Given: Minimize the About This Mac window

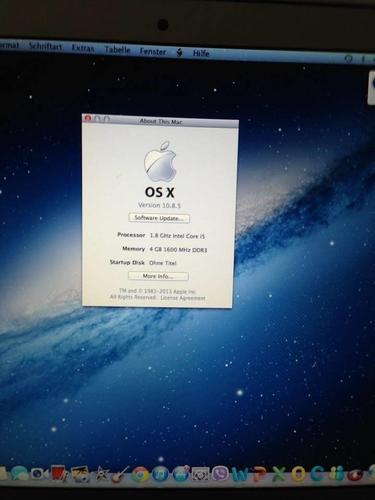Looking at the screenshot, I should point(97,118).
